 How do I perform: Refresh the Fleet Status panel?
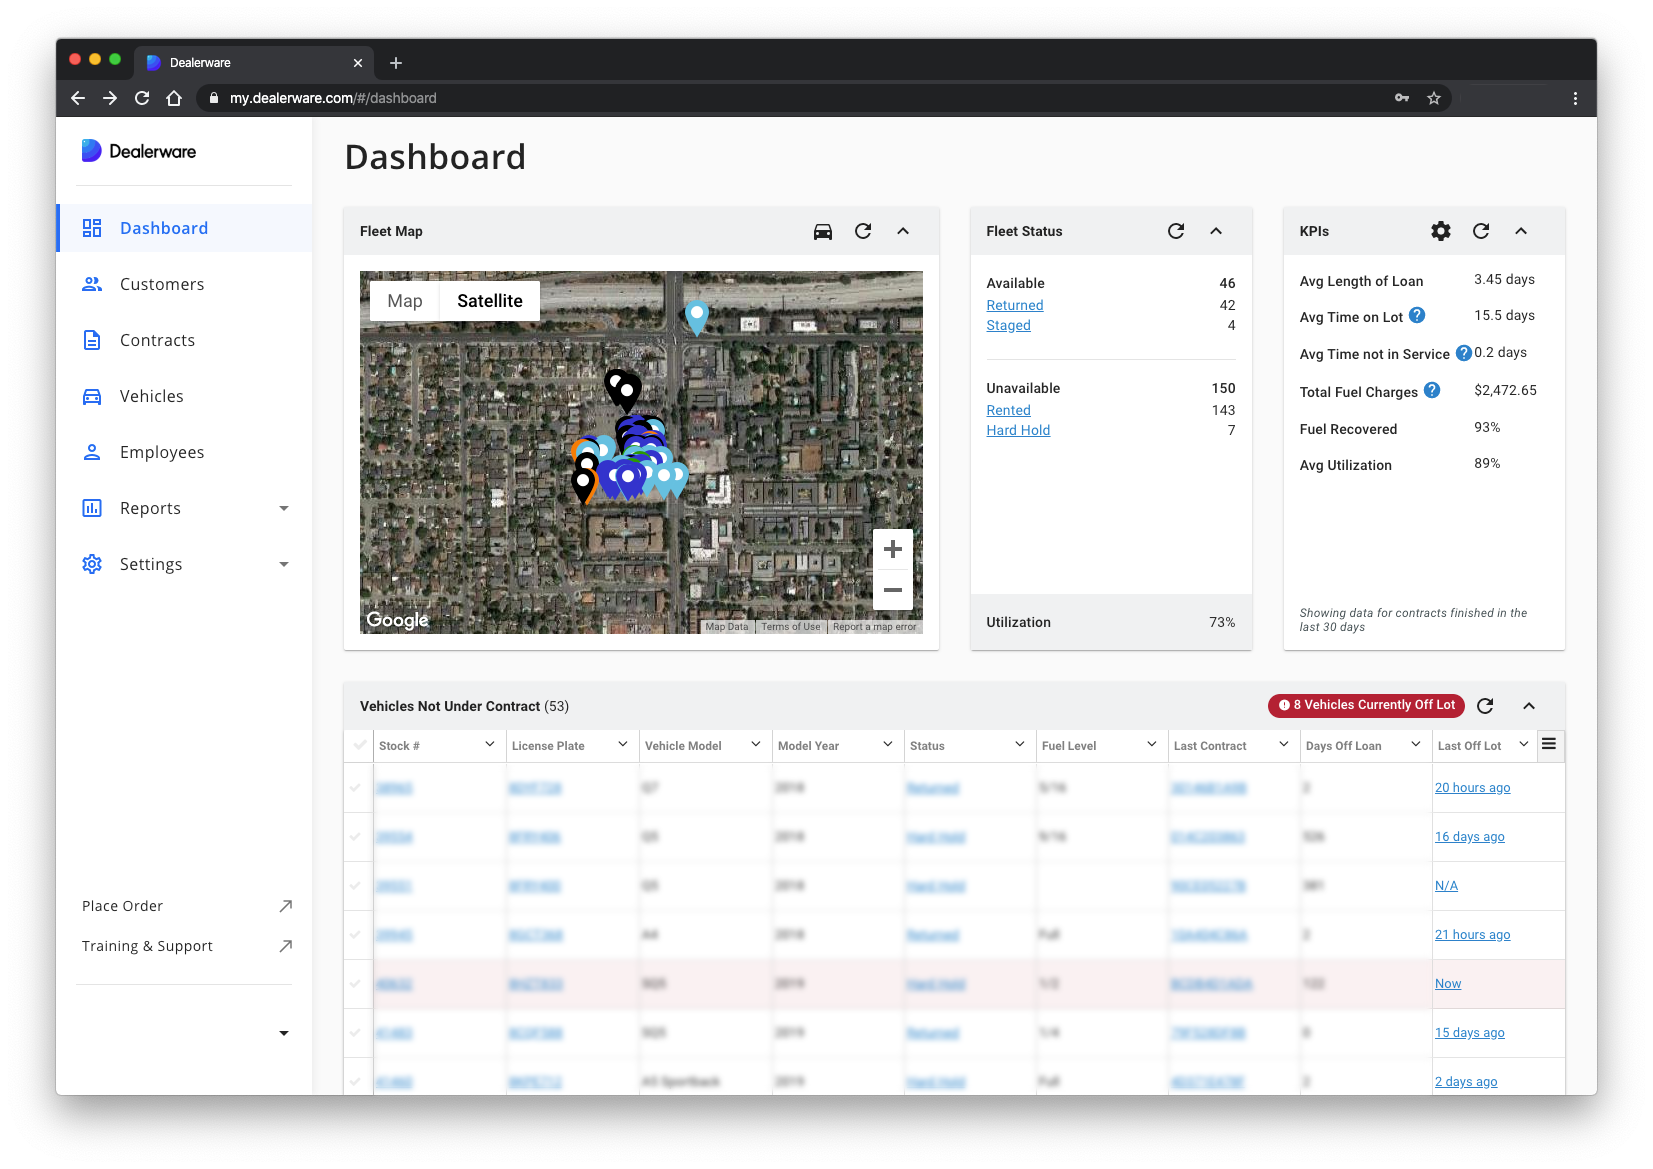[x=1176, y=231]
